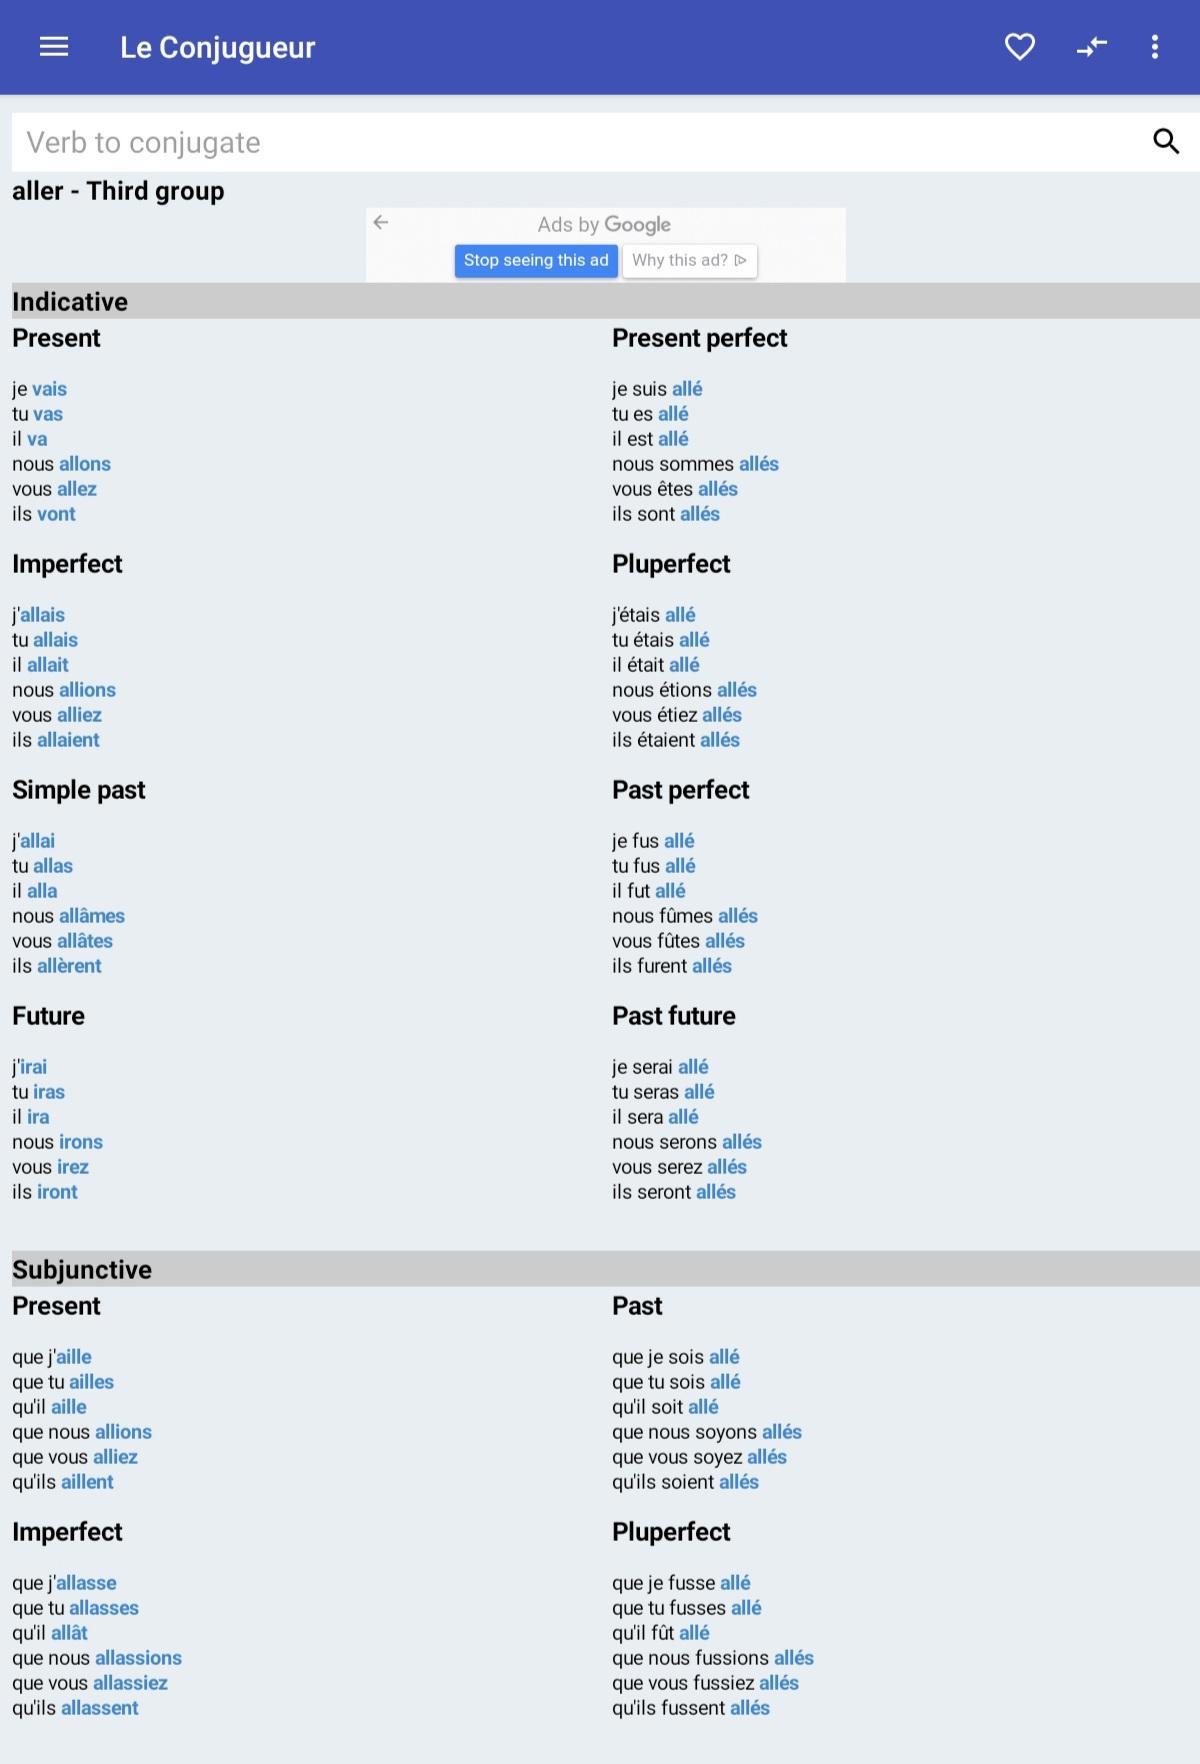The height and width of the screenshot is (1764, 1200).
Task: Click the Le Conjugueur app title
Action: 218,47
